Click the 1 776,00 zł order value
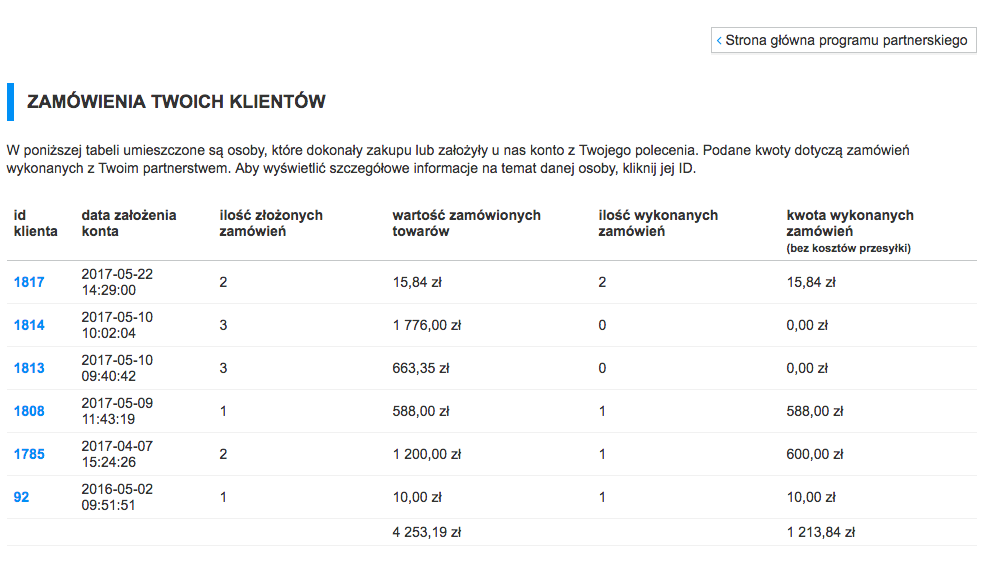Viewport: 983px width, 575px height. click(x=426, y=325)
